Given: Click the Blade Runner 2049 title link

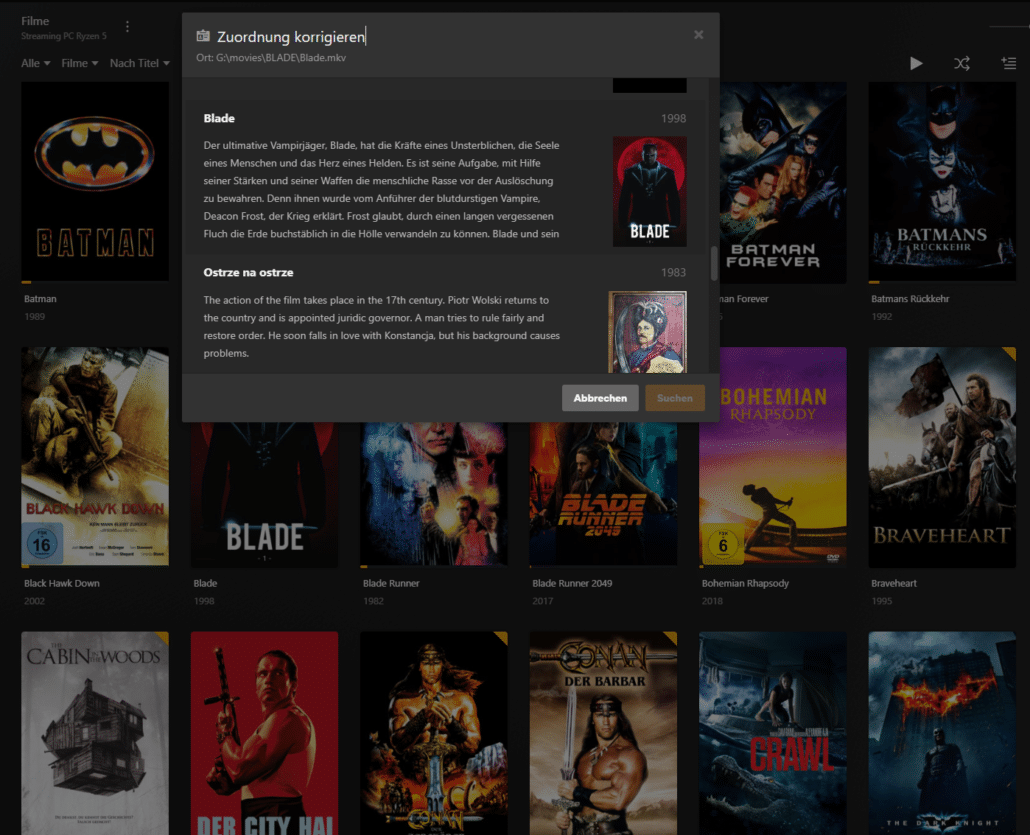Looking at the screenshot, I should click(572, 583).
